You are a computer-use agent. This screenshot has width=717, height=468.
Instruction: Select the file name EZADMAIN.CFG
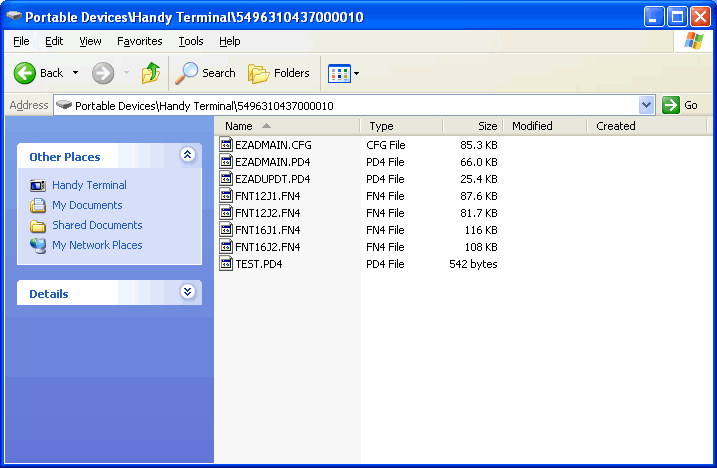pos(273,145)
